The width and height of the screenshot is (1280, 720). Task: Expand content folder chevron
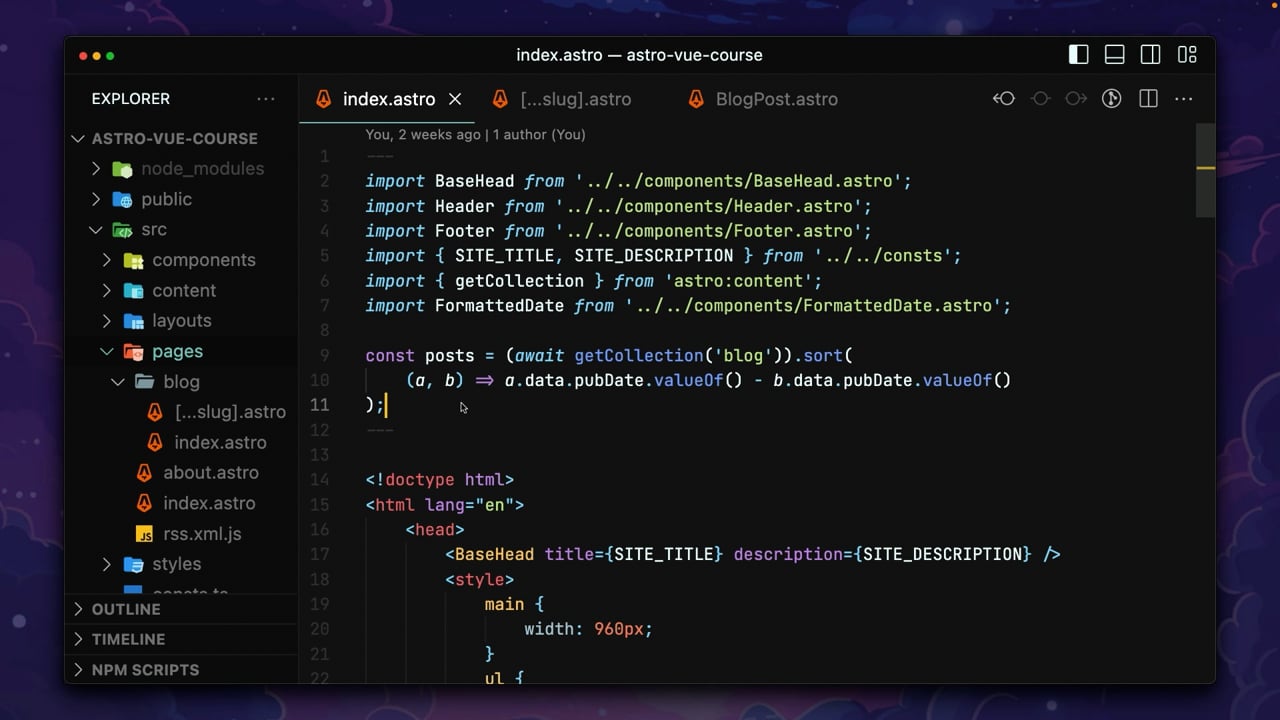(x=107, y=290)
